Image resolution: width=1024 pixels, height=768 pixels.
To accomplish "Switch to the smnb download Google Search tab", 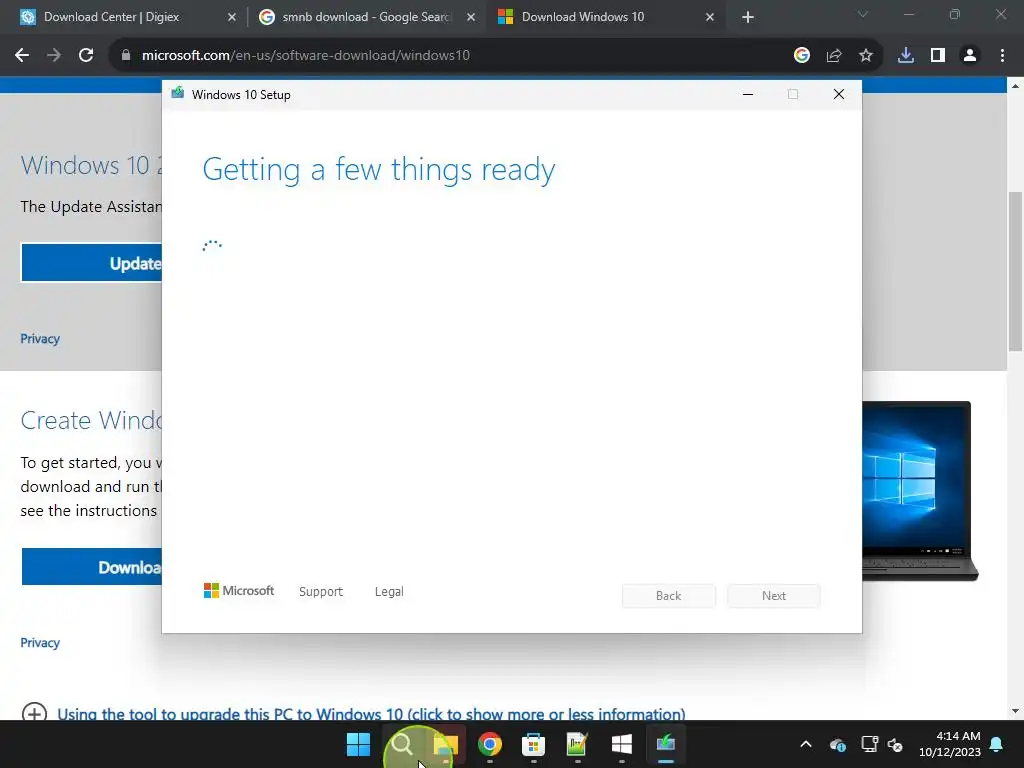I will pyautogui.click(x=366, y=17).
